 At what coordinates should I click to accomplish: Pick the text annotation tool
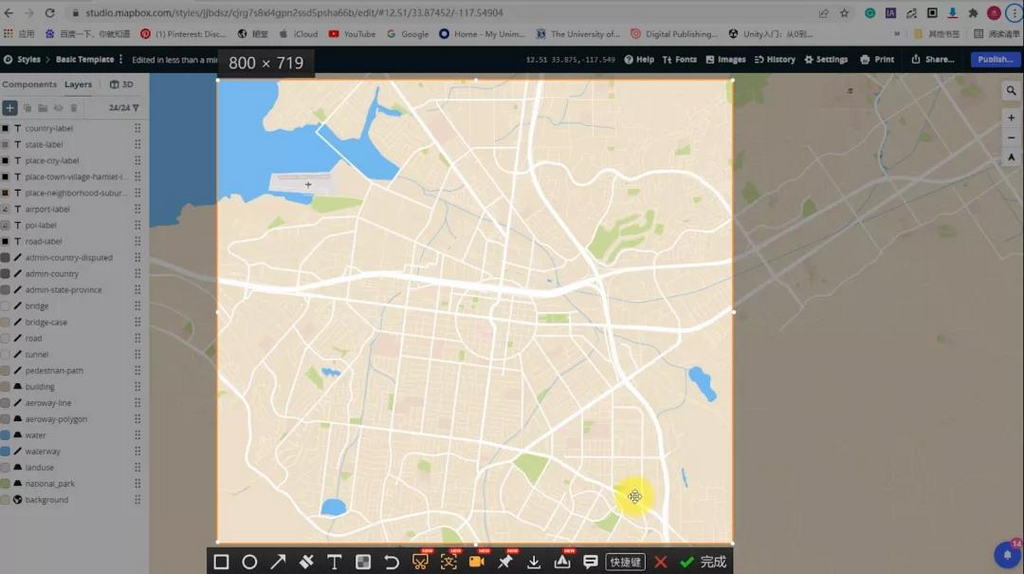pos(334,562)
